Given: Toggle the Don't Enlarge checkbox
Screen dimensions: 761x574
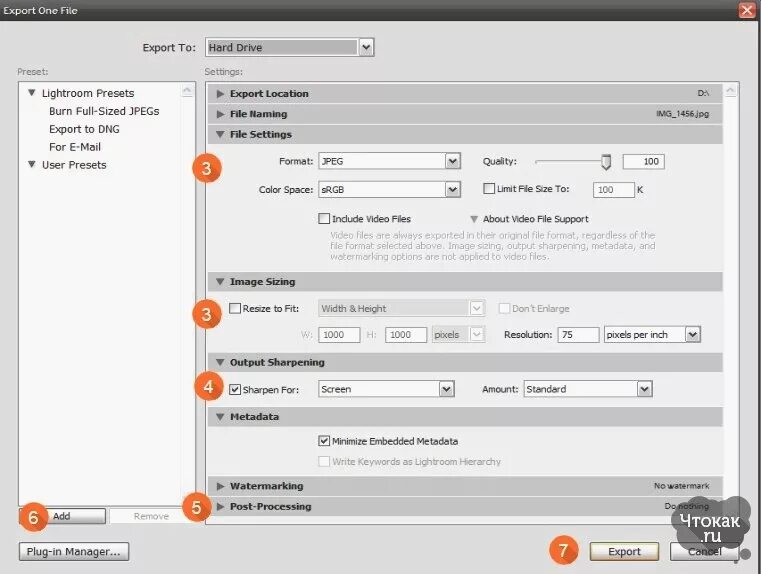Looking at the screenshot, I should pyautogui.click(x=504, y=308).
